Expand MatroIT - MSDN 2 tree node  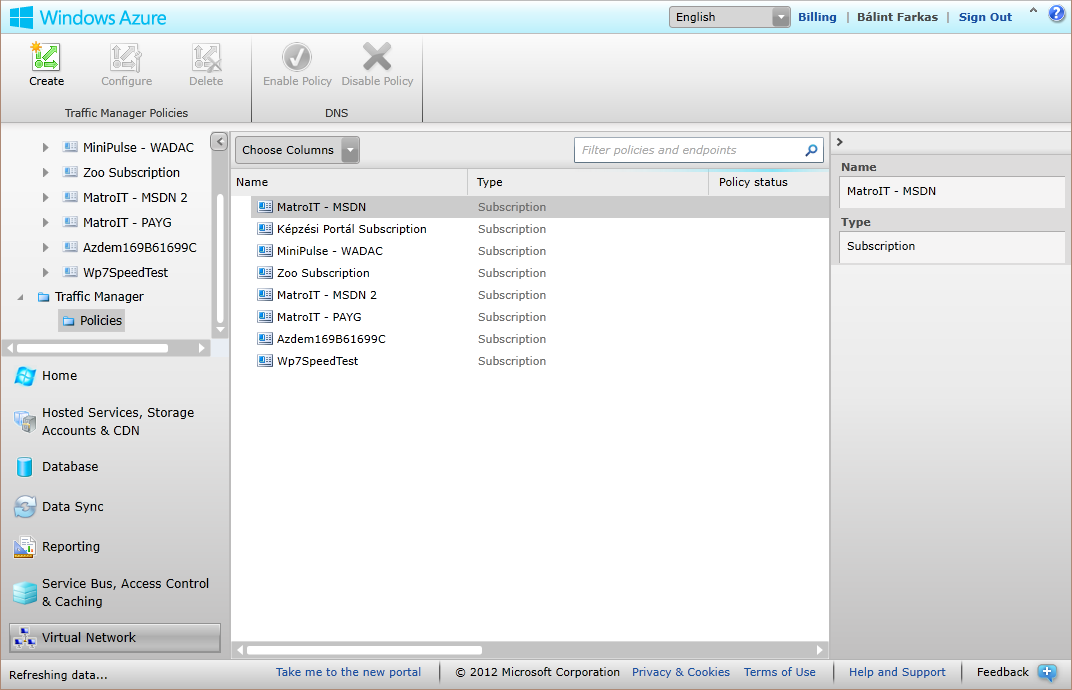(45, 198)
